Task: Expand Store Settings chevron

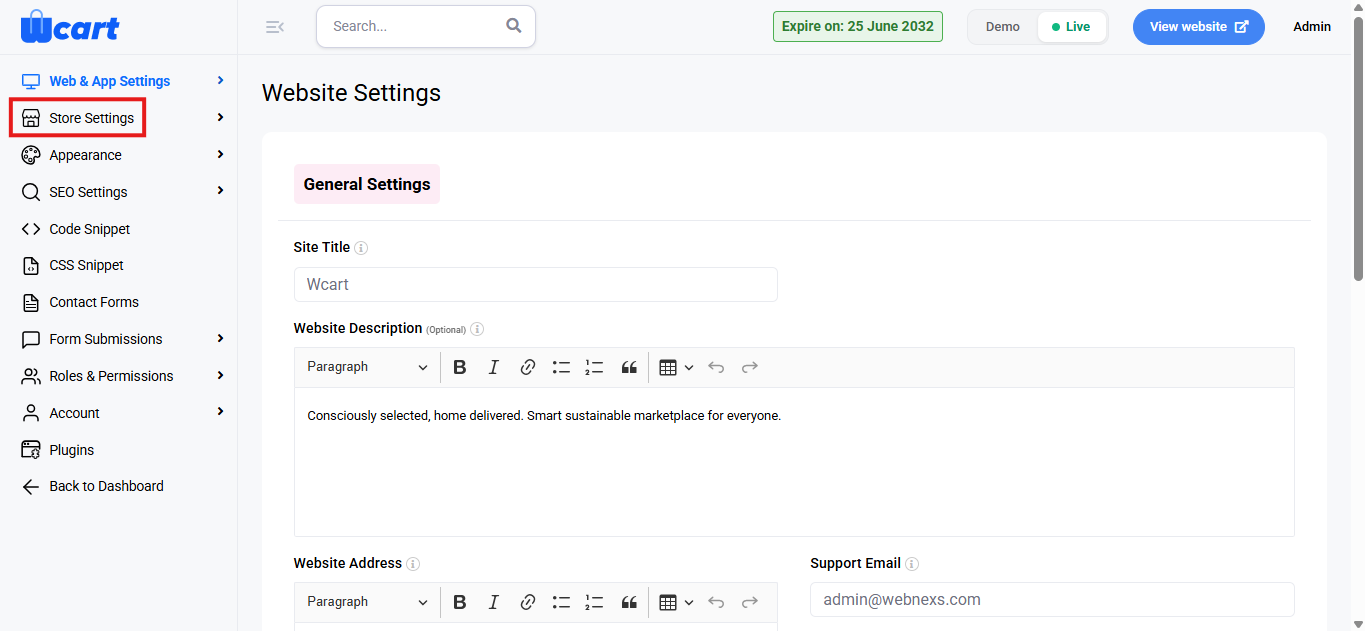Action: coord(221,117)
